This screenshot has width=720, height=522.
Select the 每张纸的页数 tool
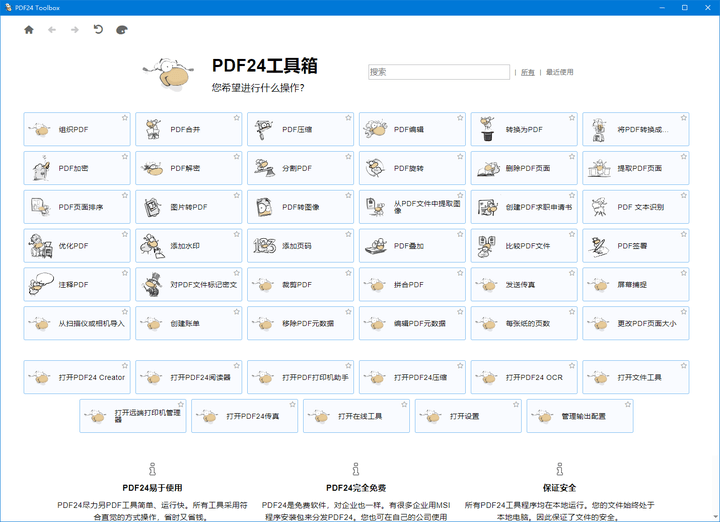pos(524,323)
